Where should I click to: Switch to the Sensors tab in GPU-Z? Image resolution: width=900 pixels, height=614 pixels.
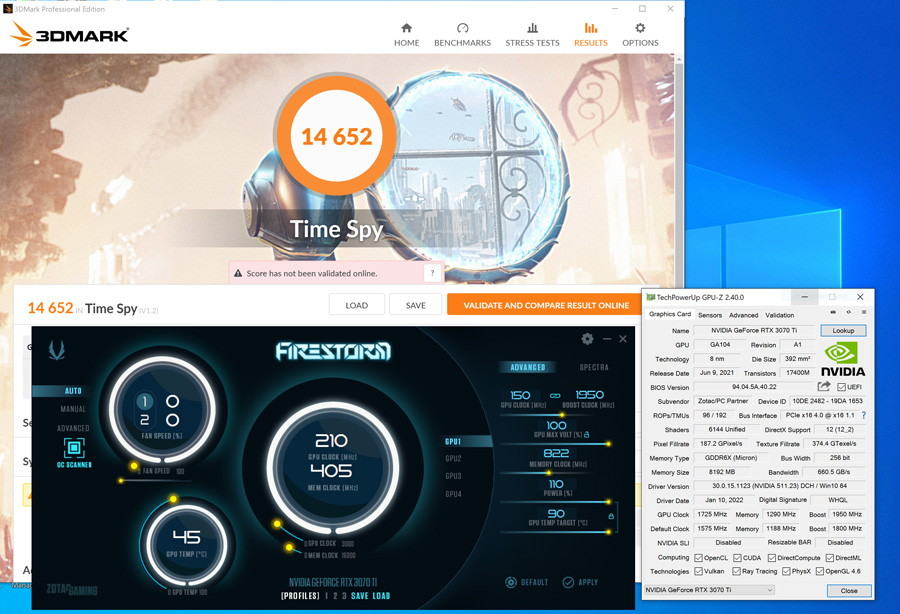[710, 315]
